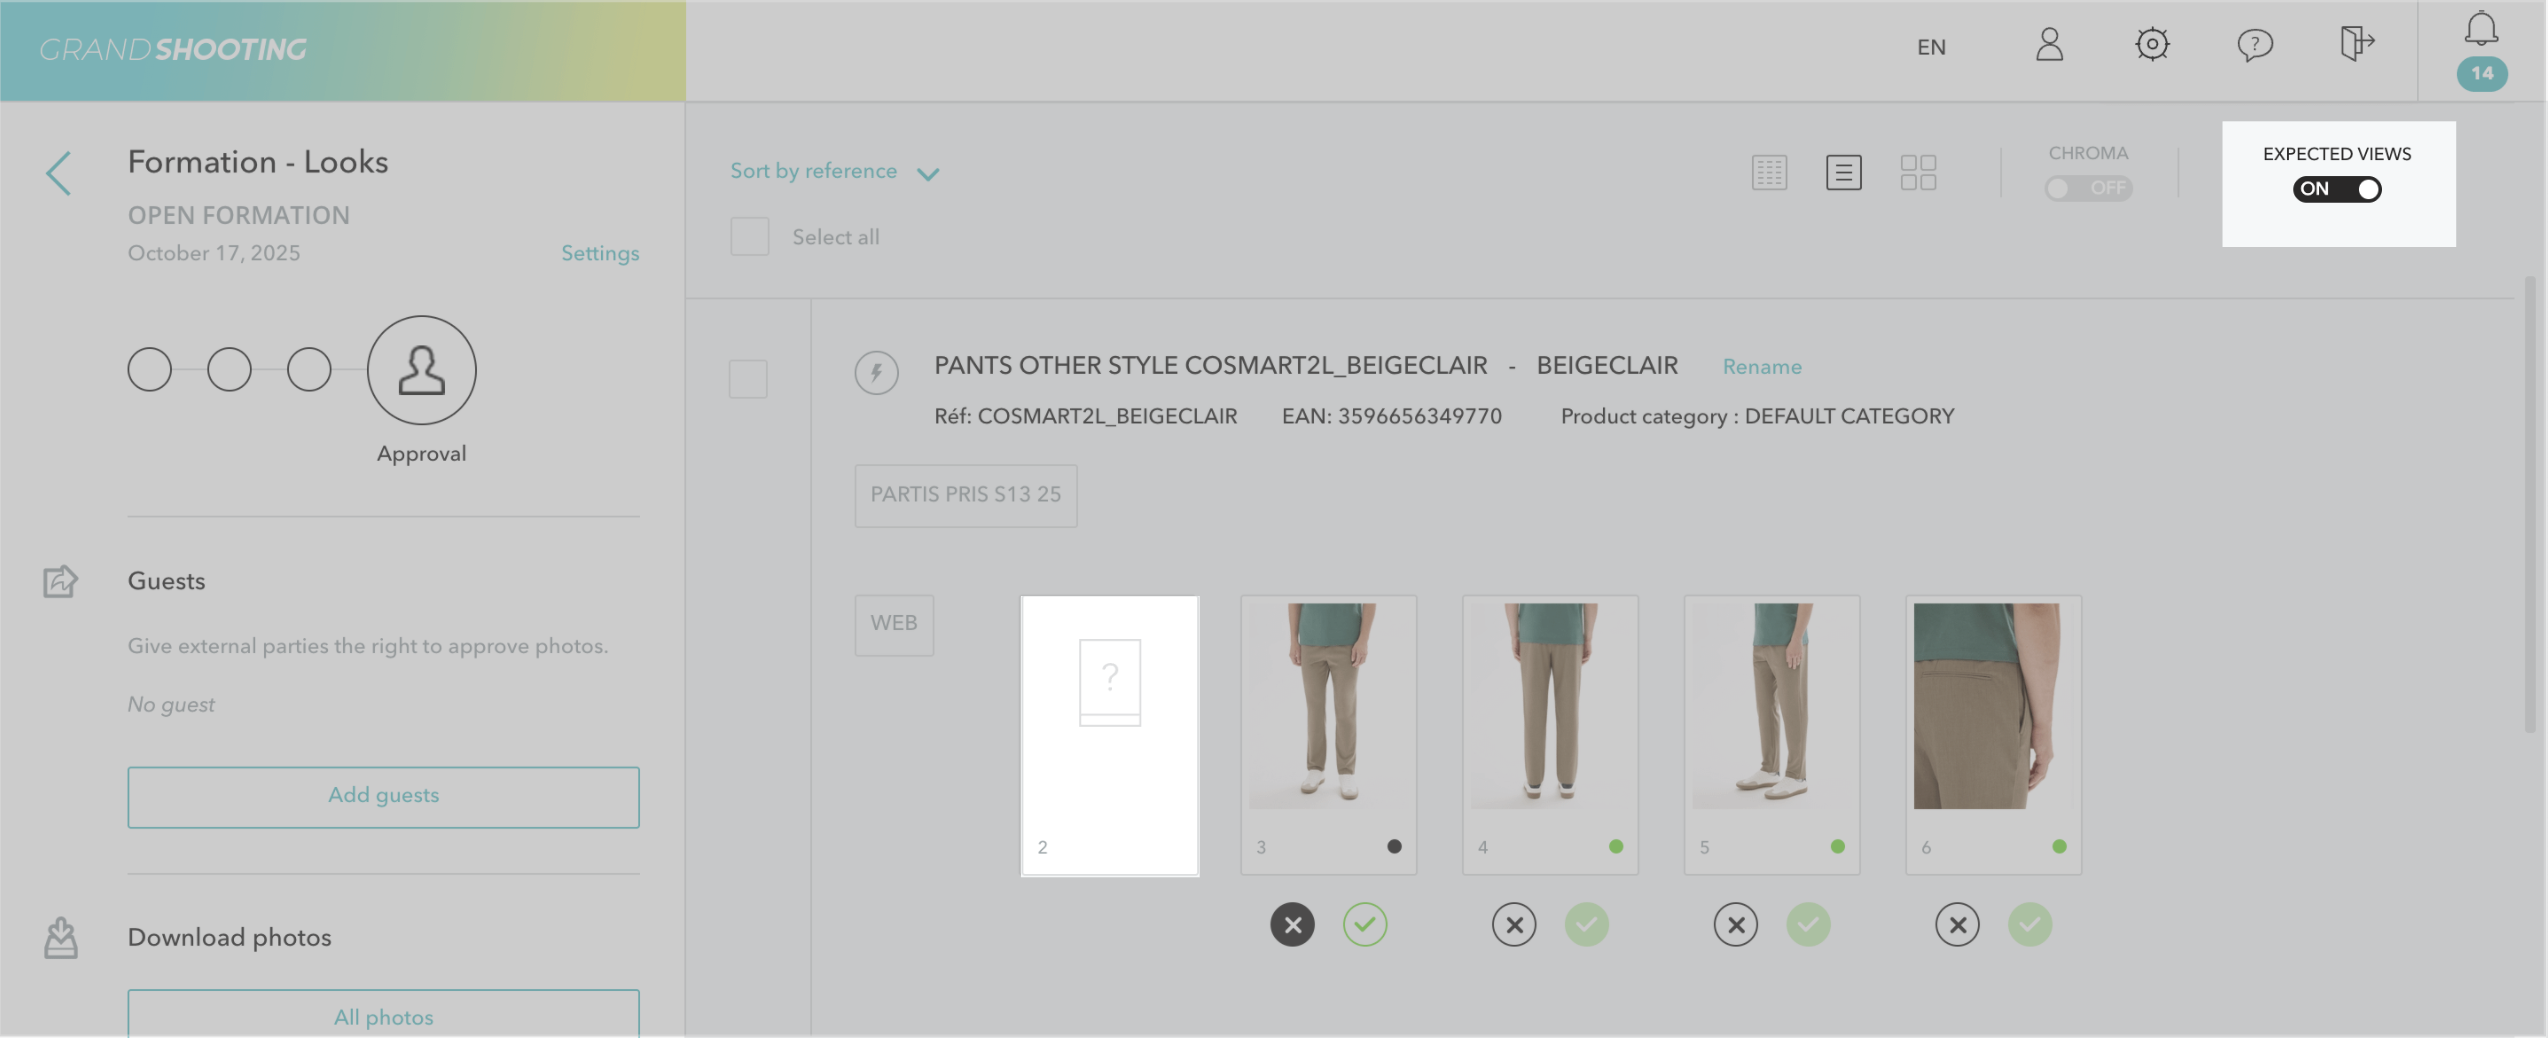Open the help chat bubble icon
2548x1038 pixels.
(x=2254, y=45)
